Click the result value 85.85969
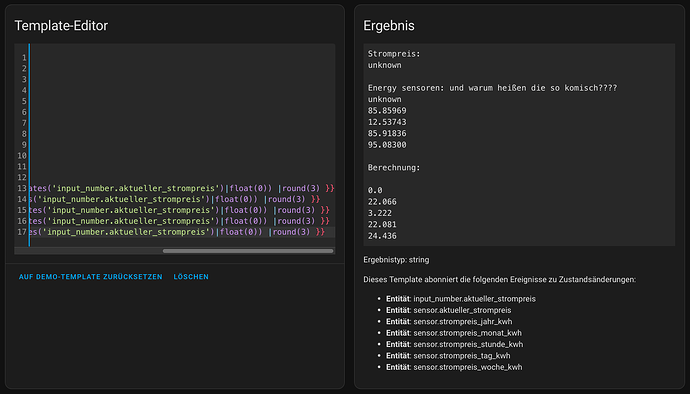The height and width of the screenshot is (394, 690). pos(387,110)
